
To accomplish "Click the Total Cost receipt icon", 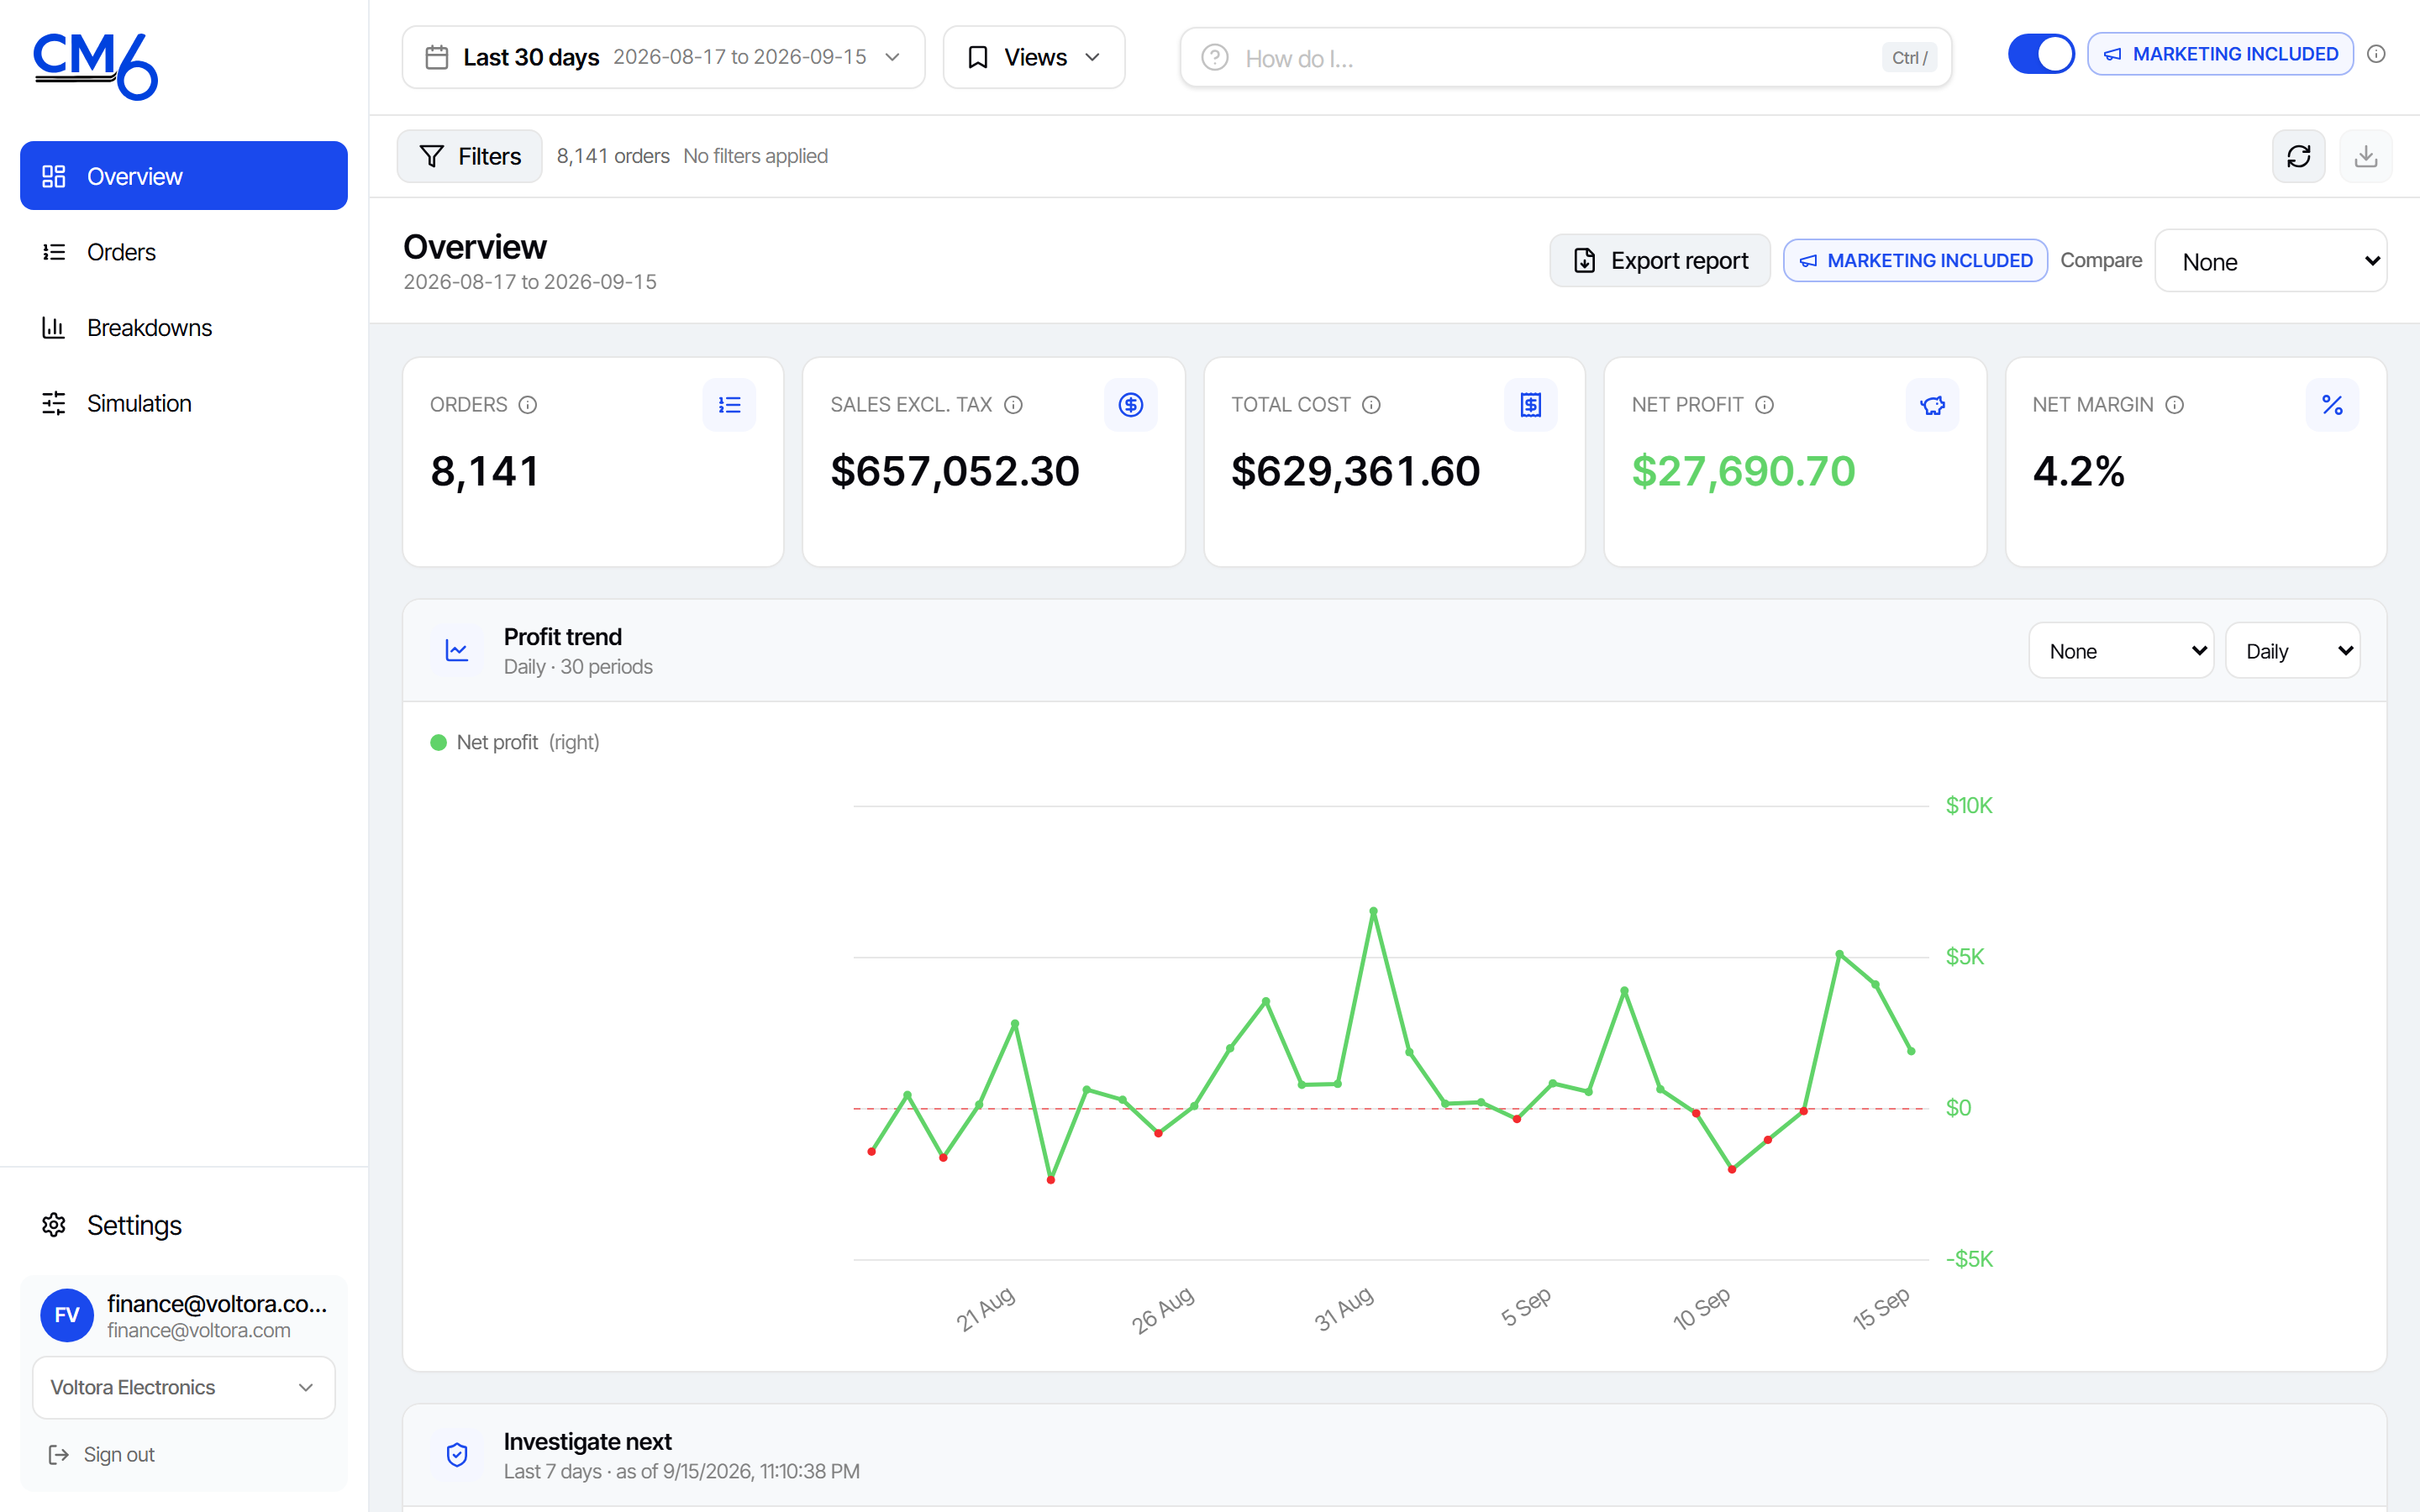I will 1530,405.
